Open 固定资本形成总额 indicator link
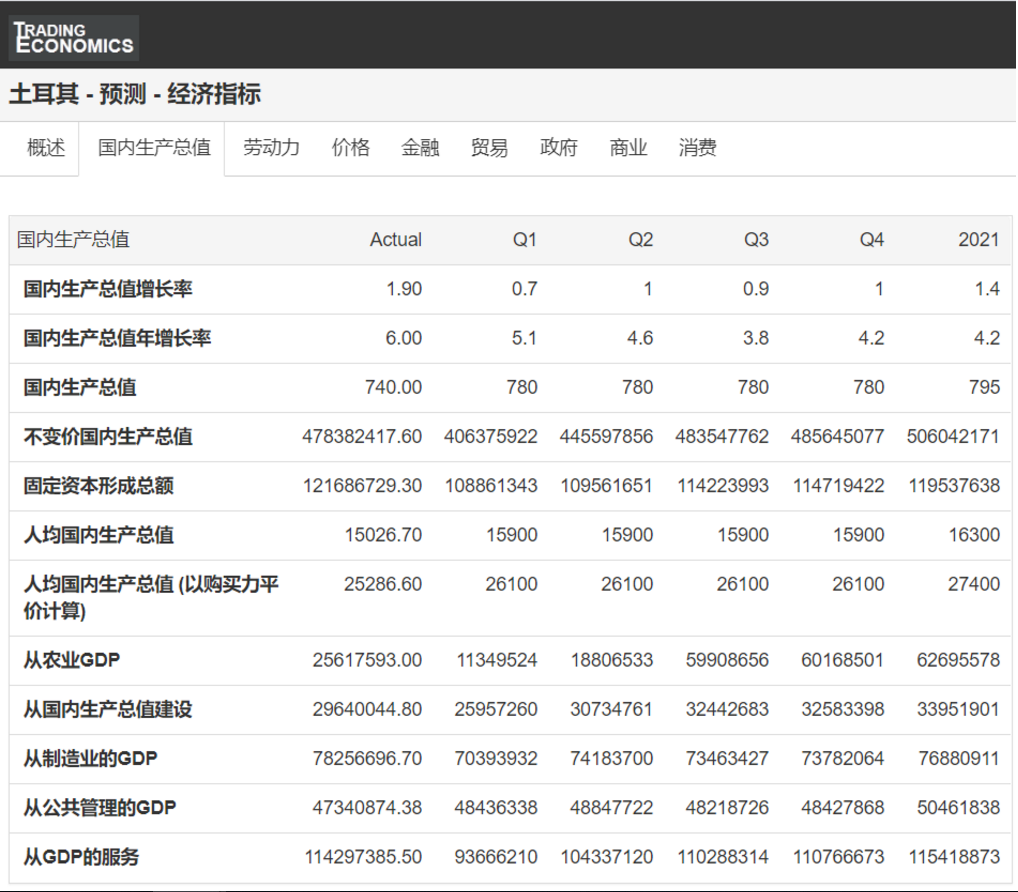Screen dimensions: 1018x892 point(99,486)
